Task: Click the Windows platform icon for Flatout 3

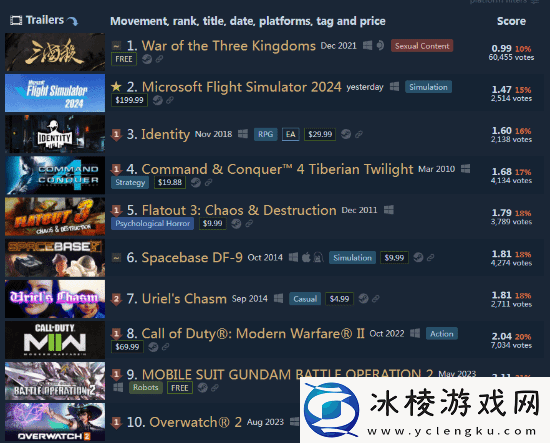Action: click(389, 210)
